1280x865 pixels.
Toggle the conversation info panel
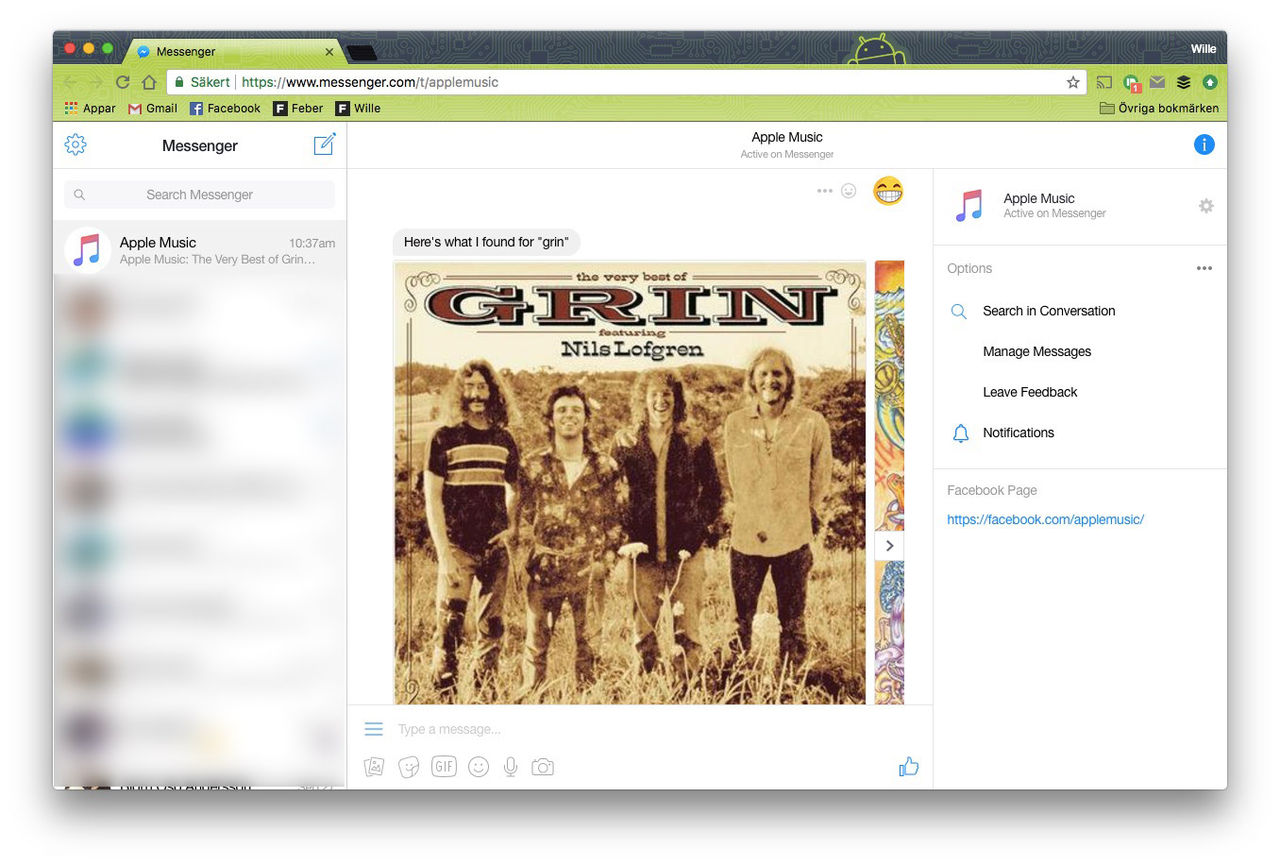click(x=1204, y=145)
